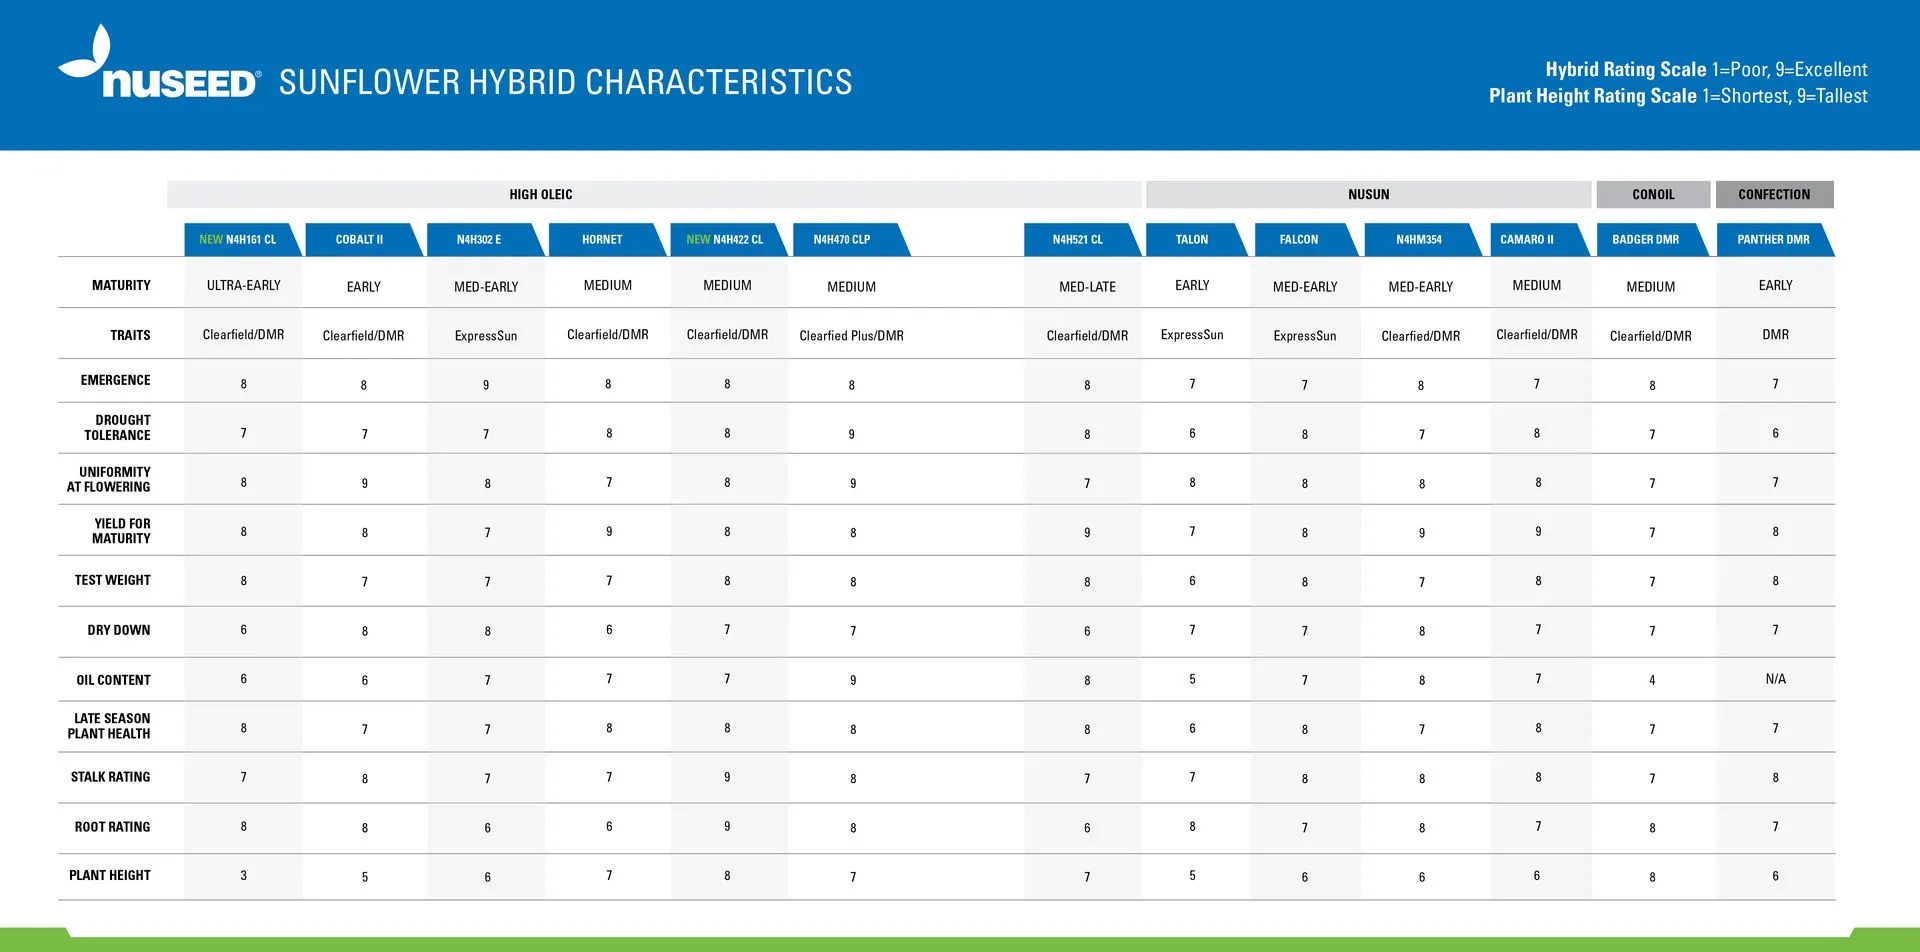1920x952 pixels.
Task: Select the CONOIL category label
Action: pos(1653,195)
